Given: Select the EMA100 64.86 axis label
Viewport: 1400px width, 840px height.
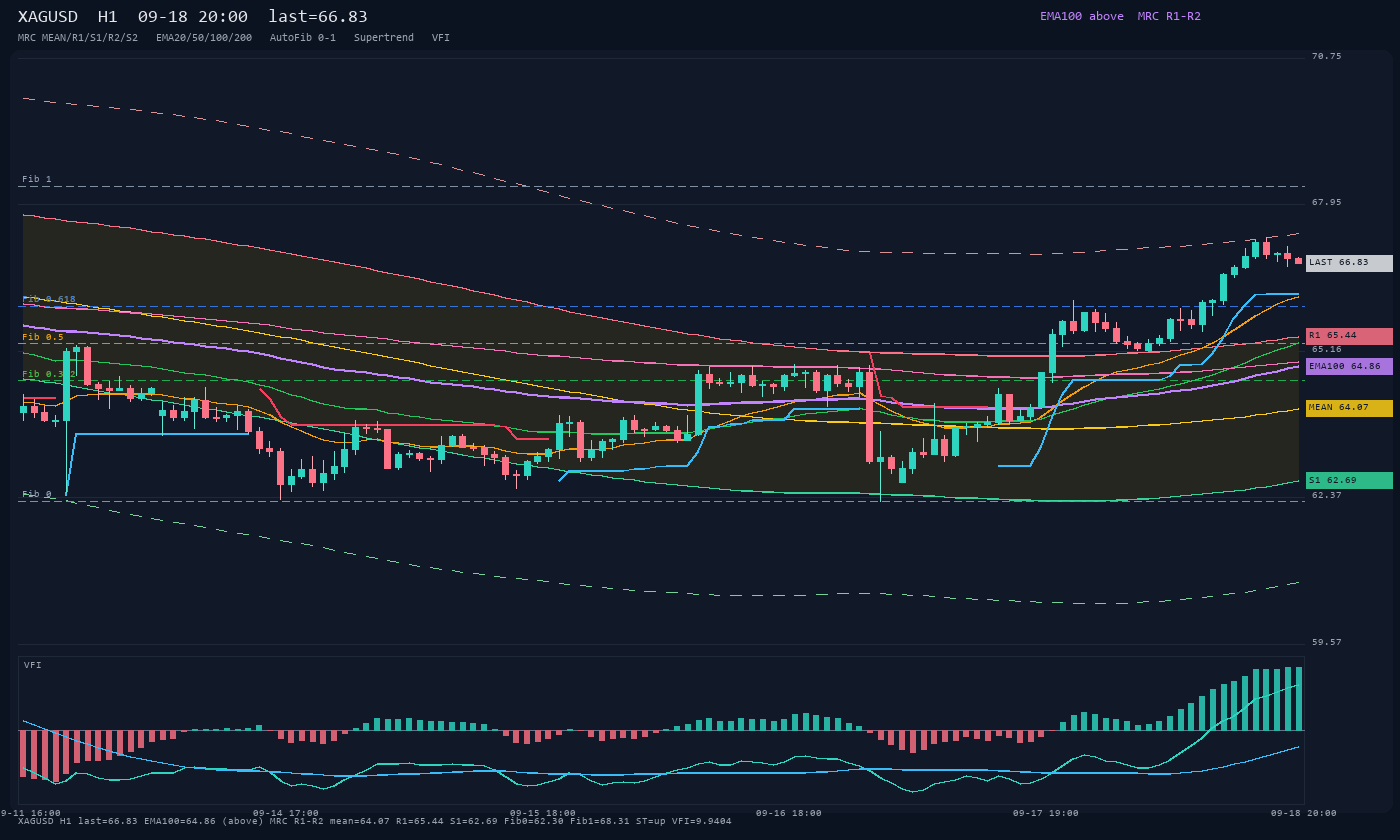Looking at the screenshot, I should pyautogui.click(x=1349, y=367).
